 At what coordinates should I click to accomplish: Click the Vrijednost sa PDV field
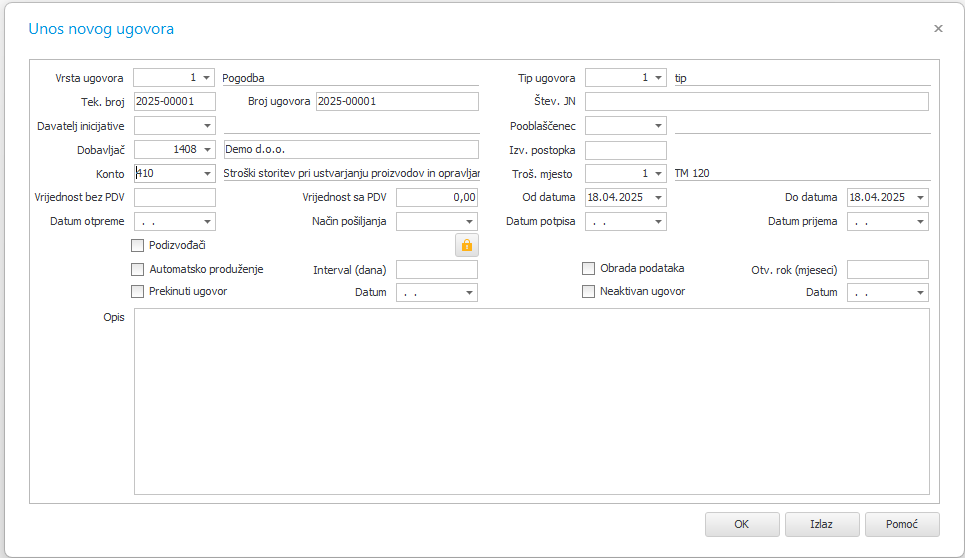(436, 197)
